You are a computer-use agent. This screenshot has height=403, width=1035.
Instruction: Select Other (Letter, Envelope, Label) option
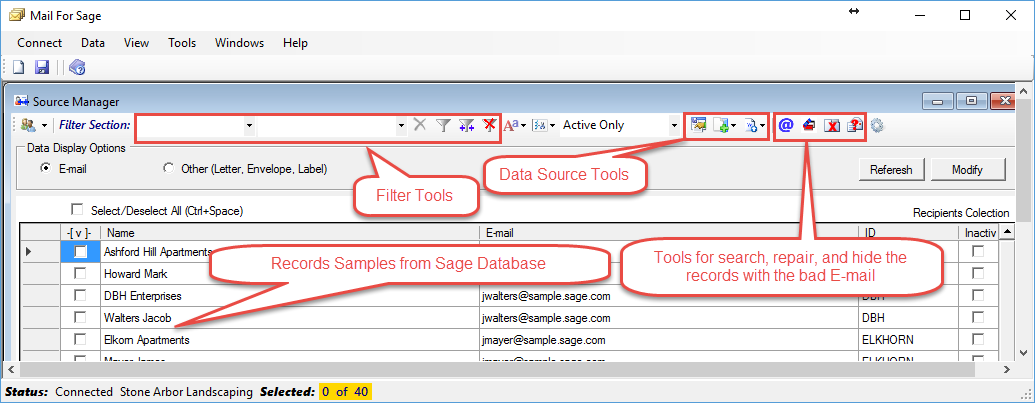[x=168, y=169]
